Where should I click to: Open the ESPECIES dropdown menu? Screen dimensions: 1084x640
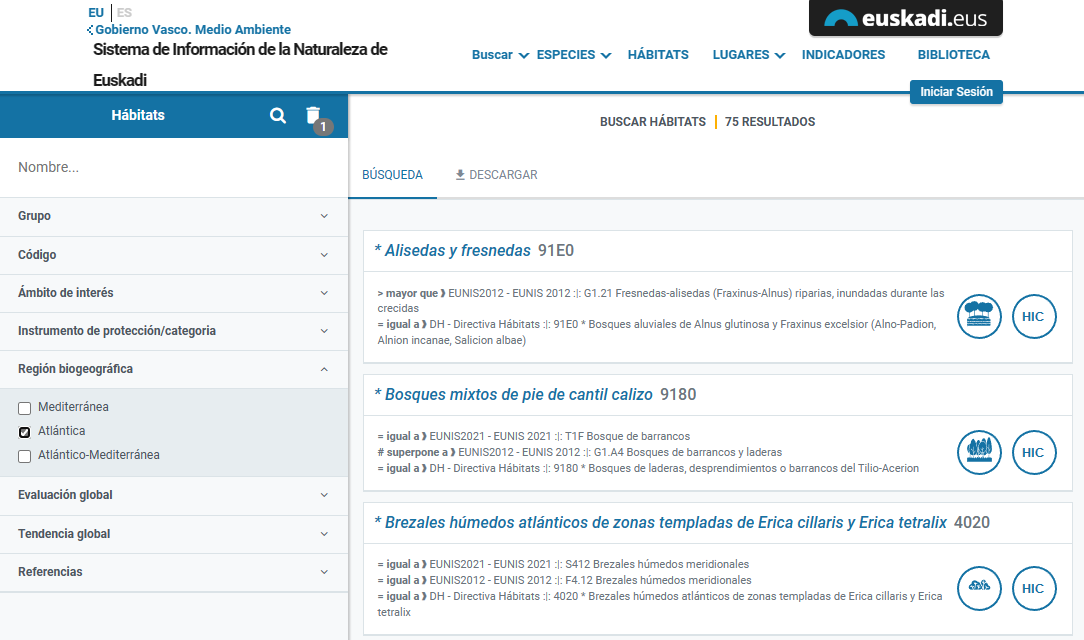pyautogui.click(x=573, y=55)
